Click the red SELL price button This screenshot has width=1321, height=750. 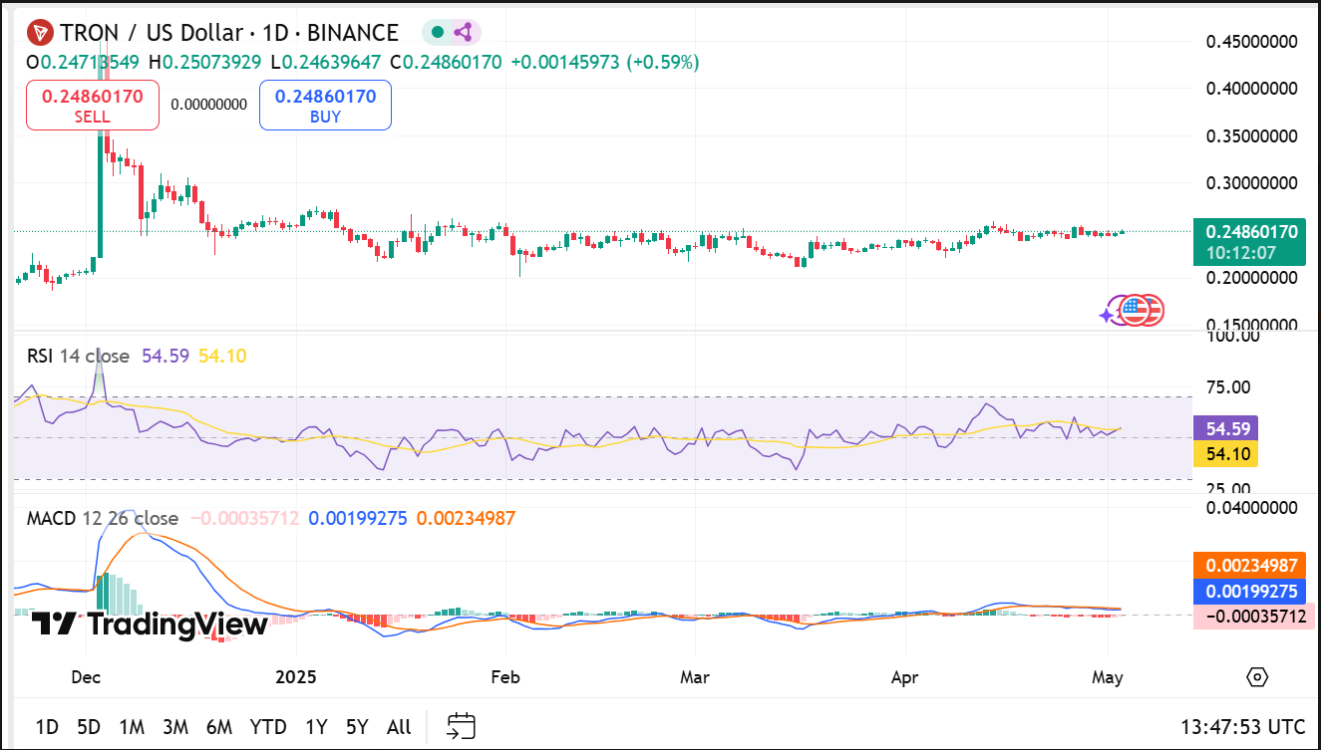(x=92, y=106)
